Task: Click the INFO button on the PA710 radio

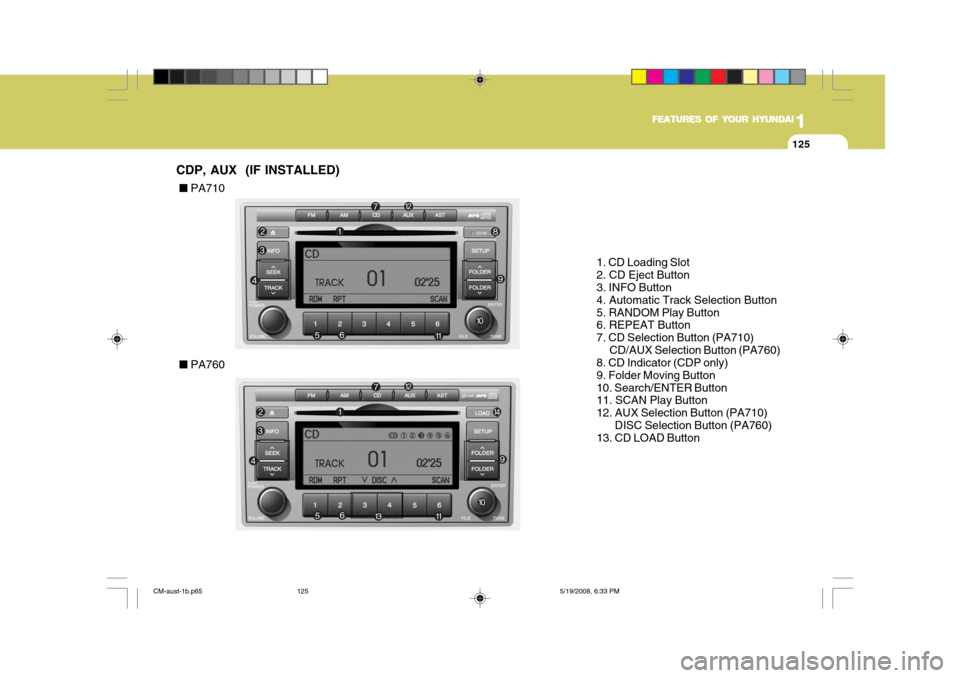Action: pyautogui.click(x=272, y=251)
